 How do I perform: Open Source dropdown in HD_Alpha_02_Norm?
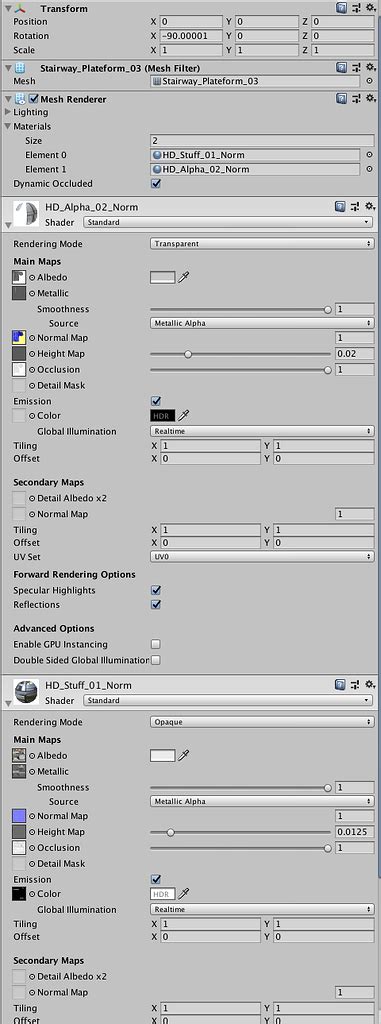[x=262, y=323]
